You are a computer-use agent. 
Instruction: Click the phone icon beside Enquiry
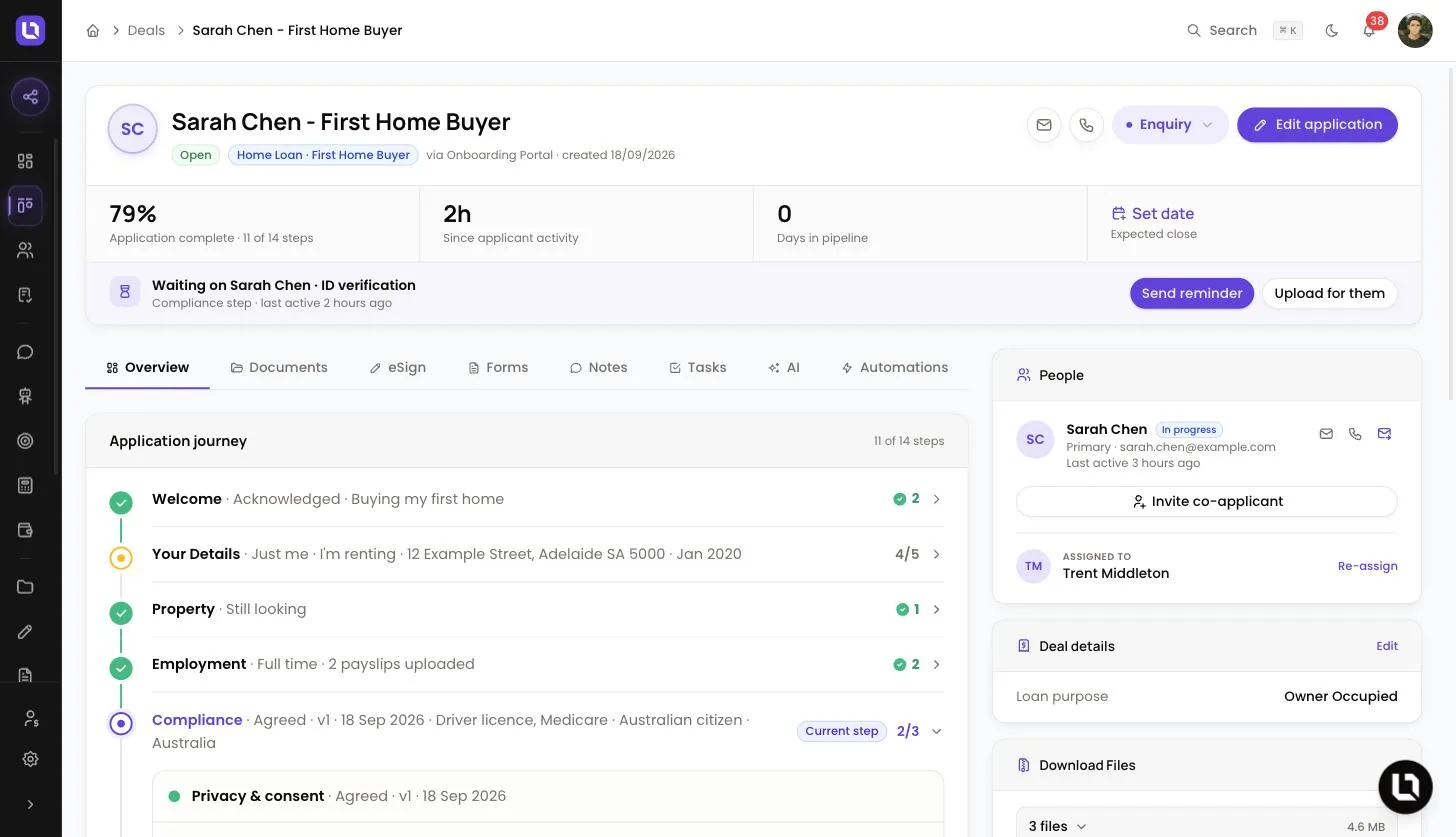[x=1086, y=125]
